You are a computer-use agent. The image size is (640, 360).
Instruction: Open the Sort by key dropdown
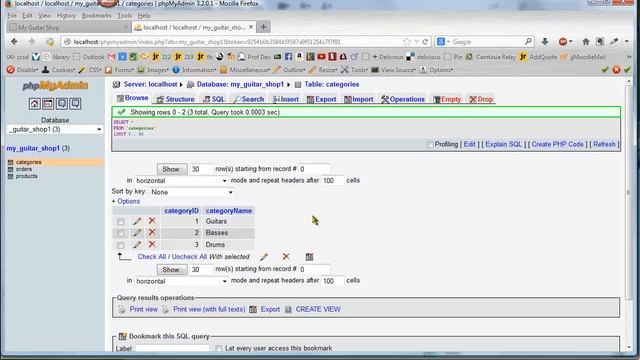(x=191, y=192)
